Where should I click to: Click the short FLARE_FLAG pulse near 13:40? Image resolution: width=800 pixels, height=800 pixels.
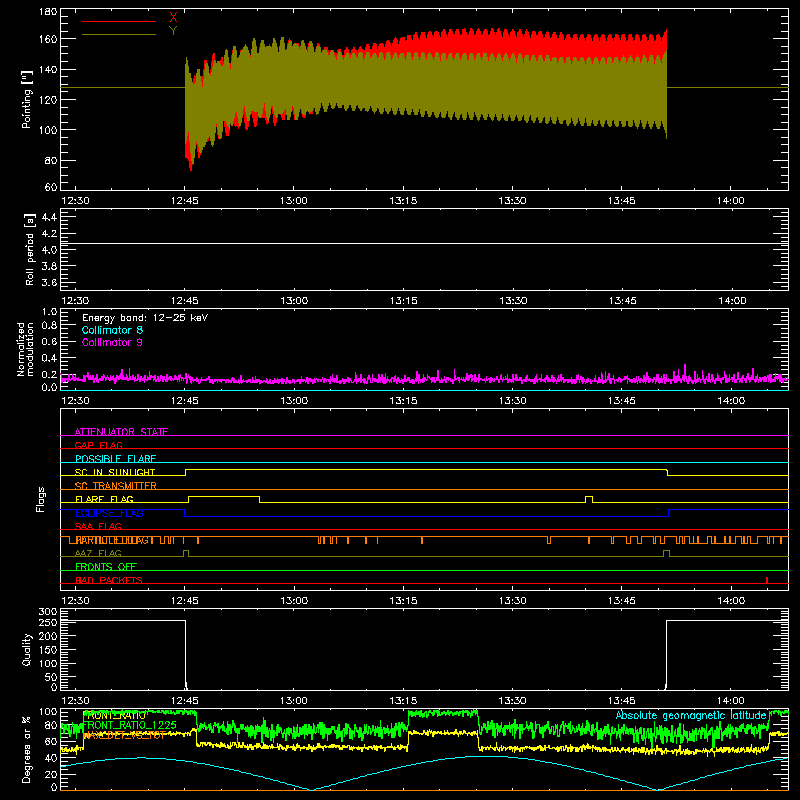tap(589, 499)
